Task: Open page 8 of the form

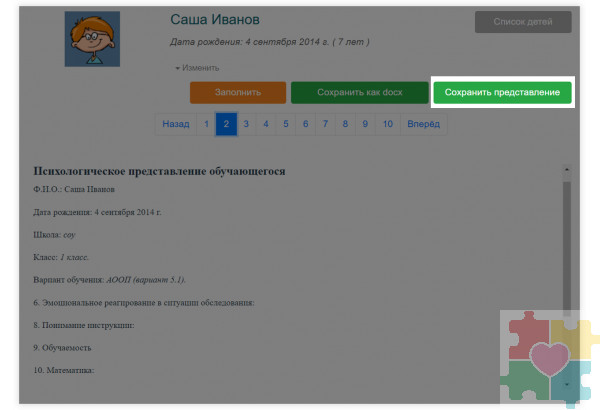Action: pyautogui.click(x=345, y=125)
